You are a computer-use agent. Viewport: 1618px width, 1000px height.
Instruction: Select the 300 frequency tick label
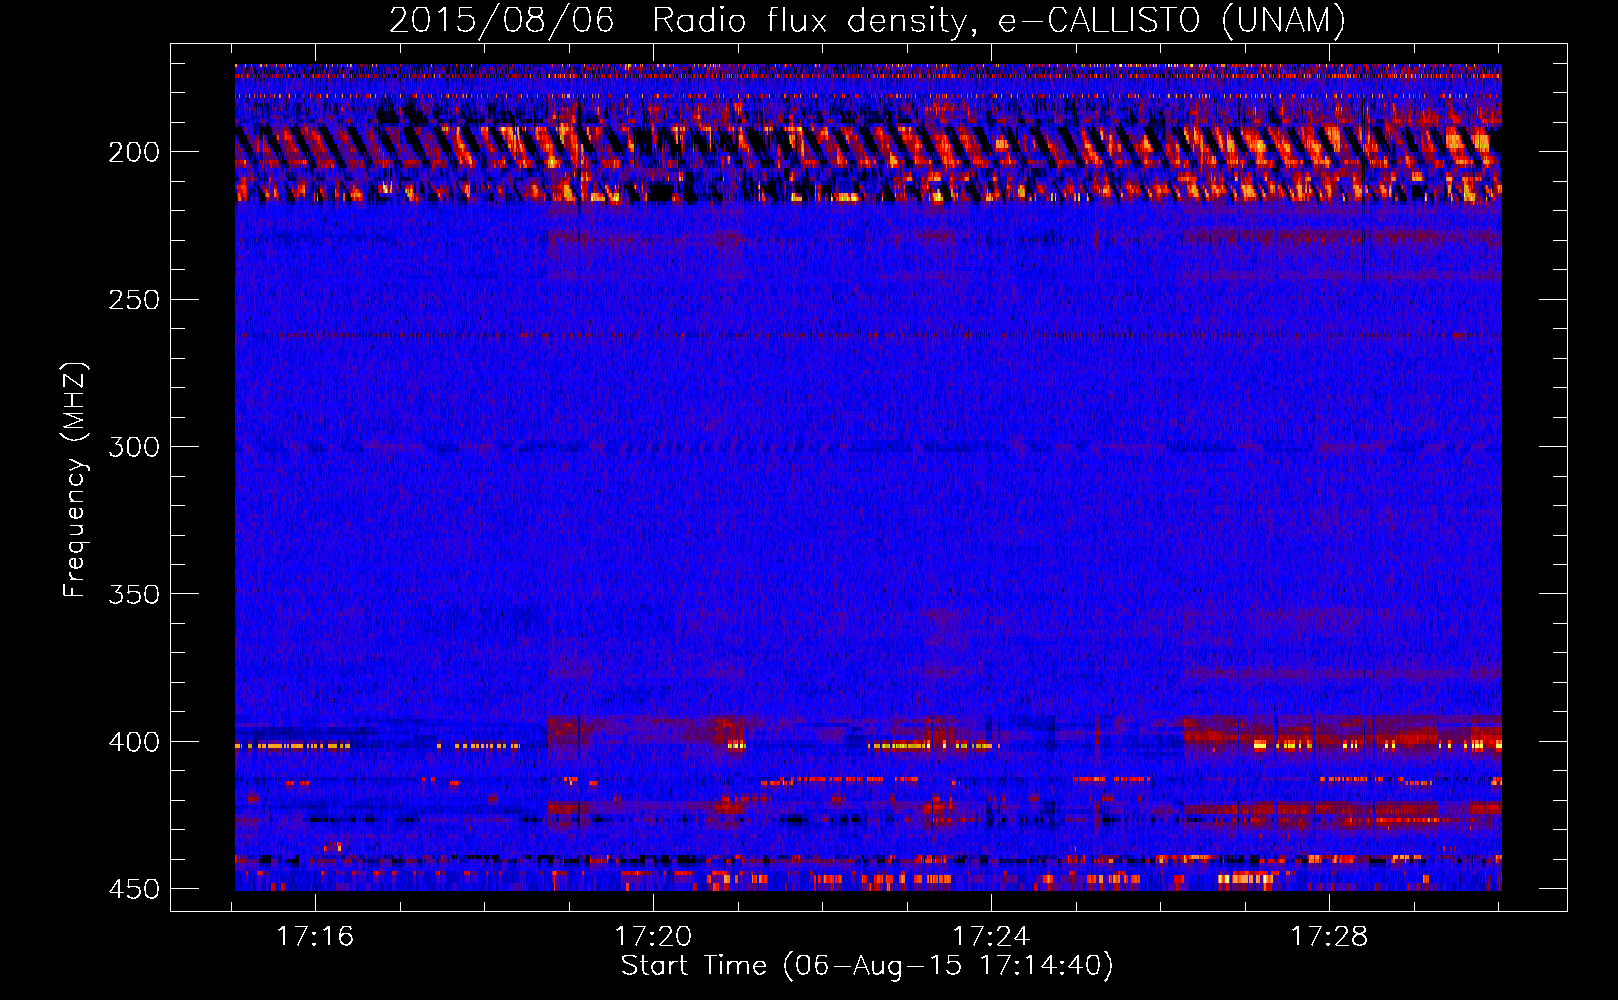pos(134,447)
